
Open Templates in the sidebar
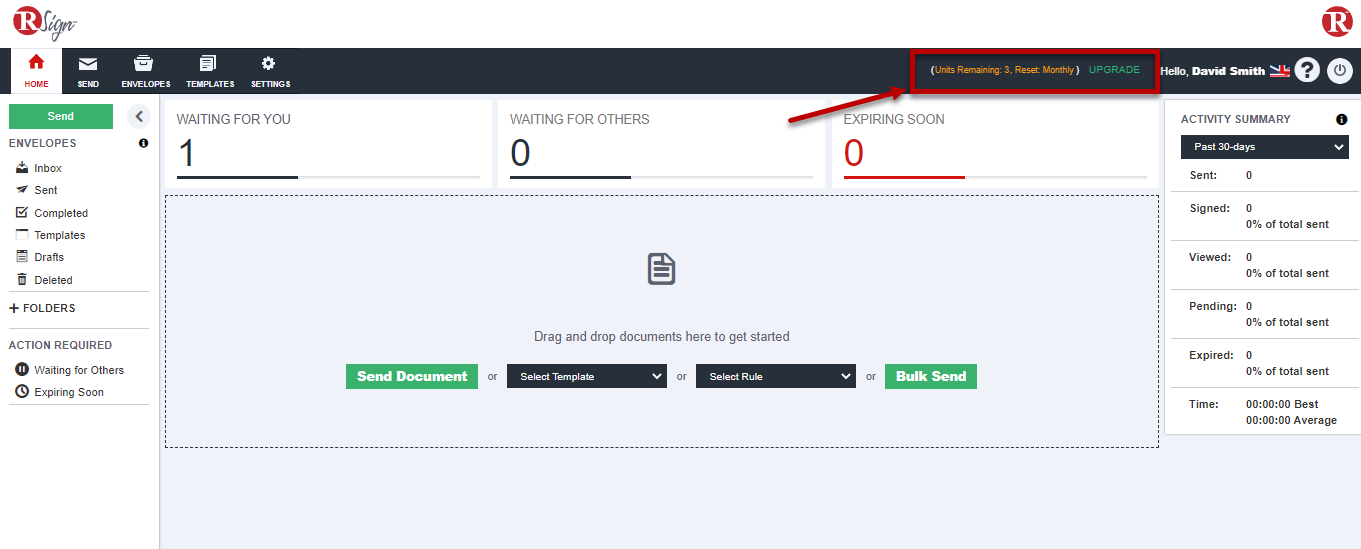(60, 235)
